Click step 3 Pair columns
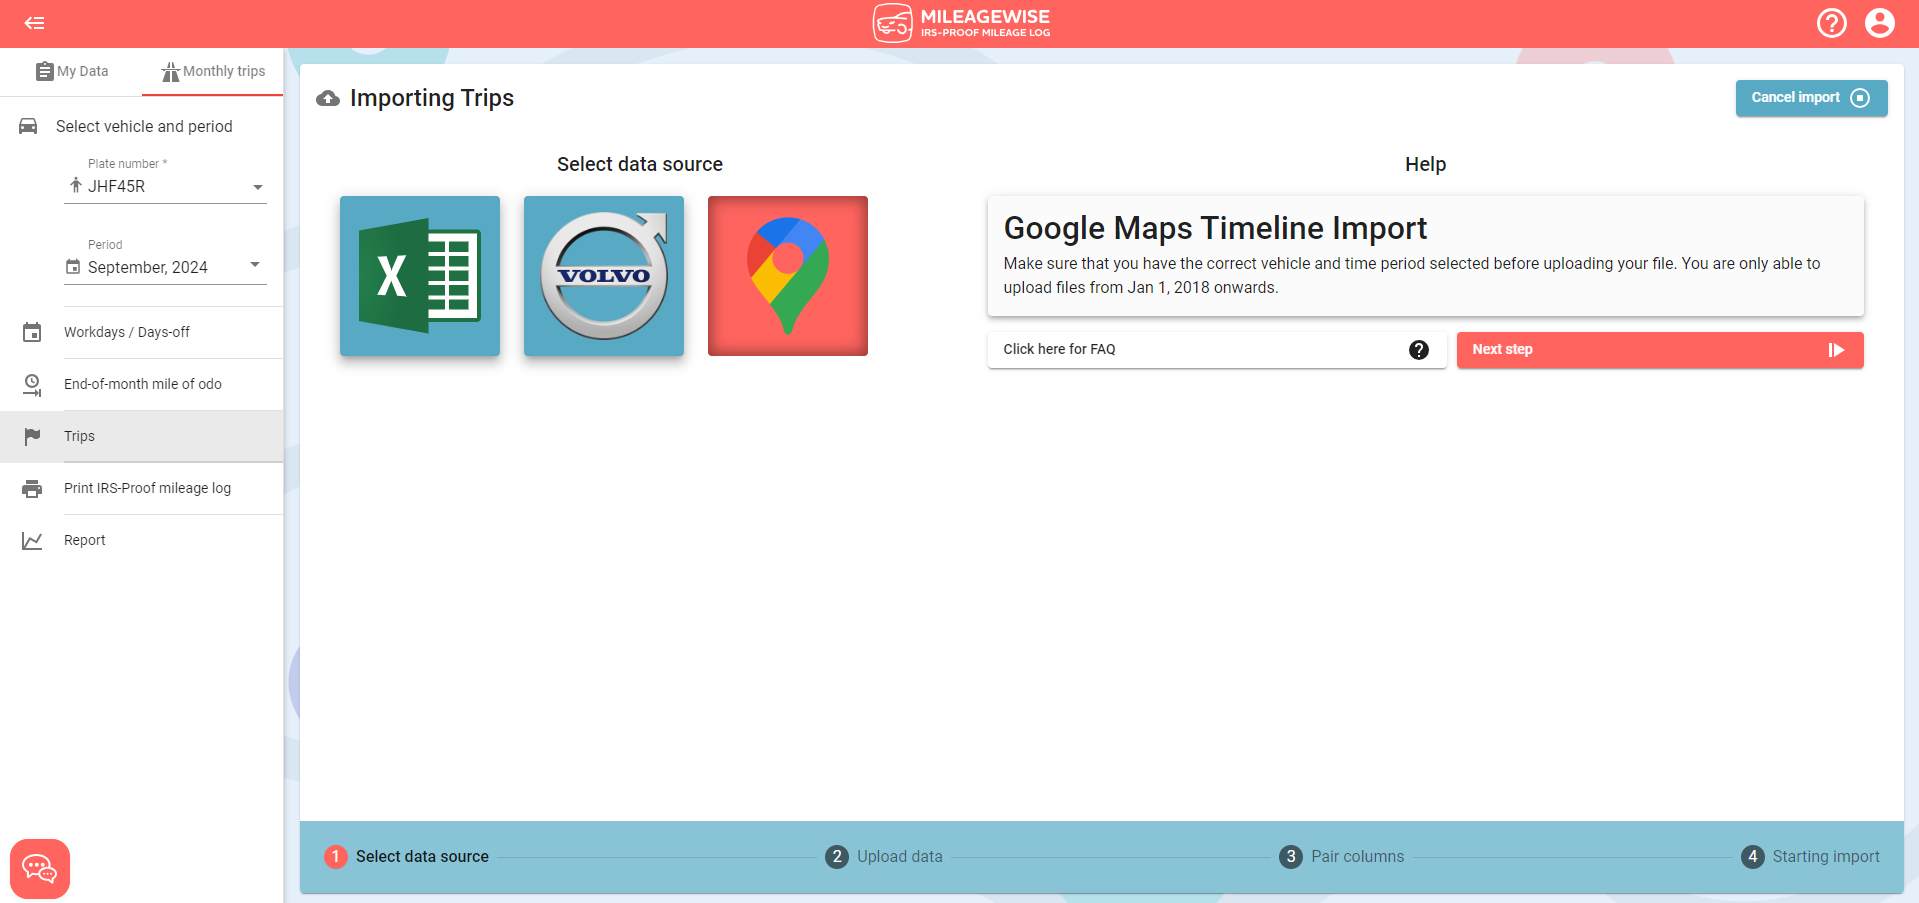Screen dimensions: 1919x903 [1342, 857]
